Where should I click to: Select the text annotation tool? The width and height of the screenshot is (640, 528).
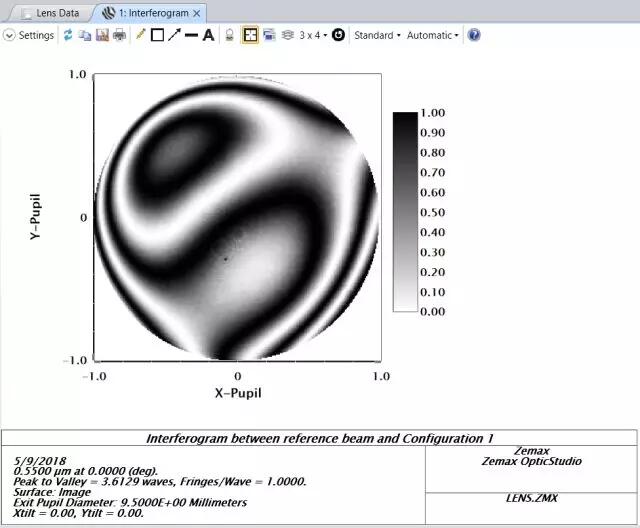[208, 35]
